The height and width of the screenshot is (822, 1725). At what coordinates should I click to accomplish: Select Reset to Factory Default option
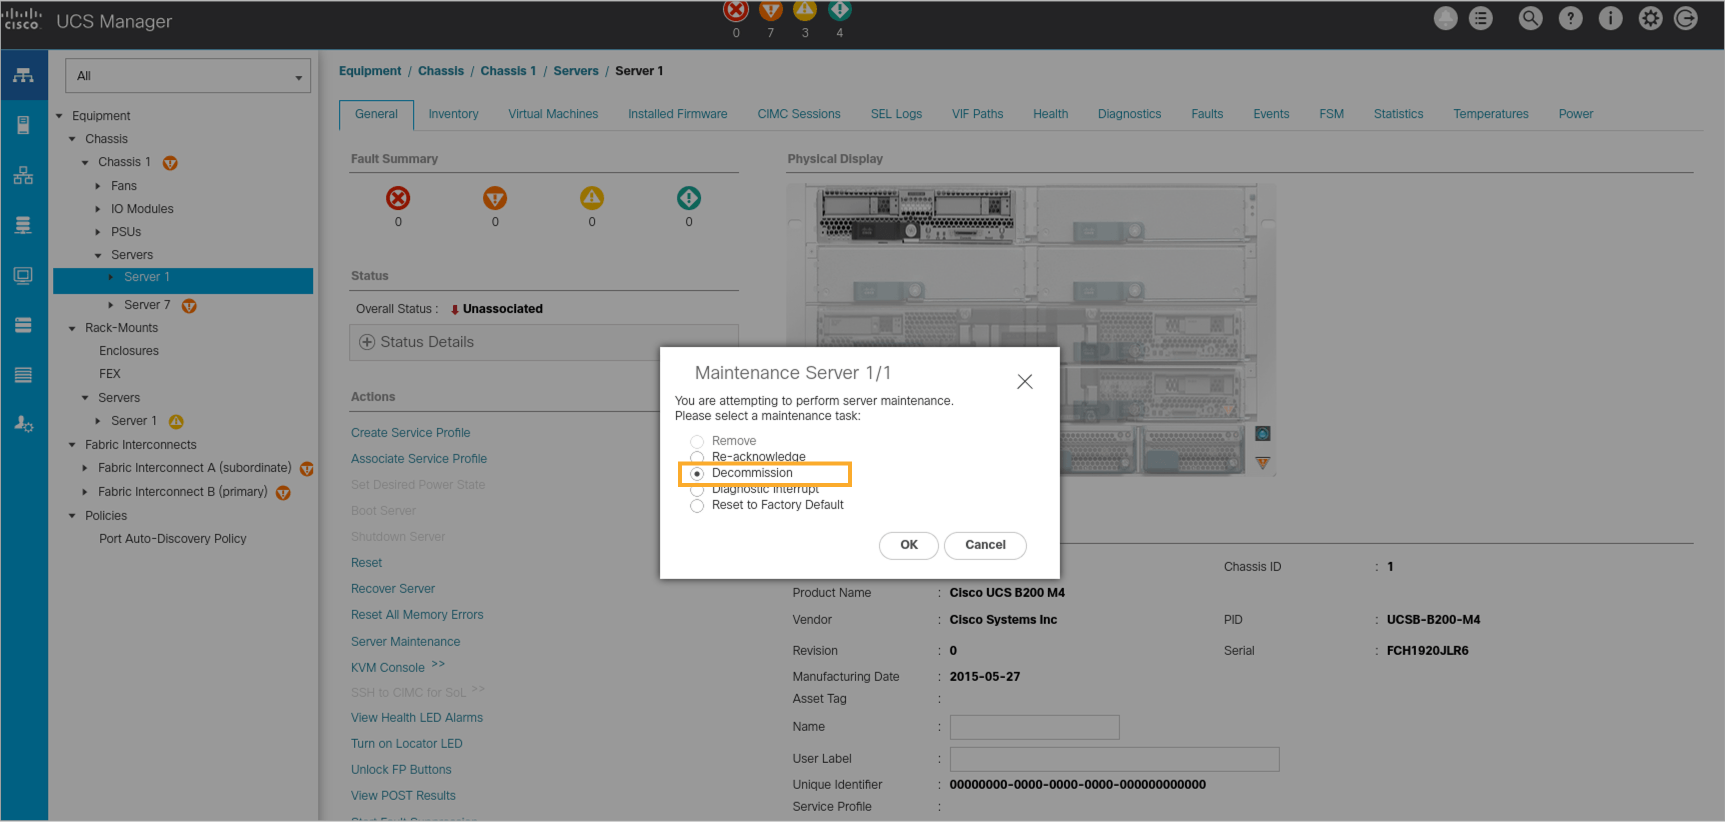click(x=697, y=506)
